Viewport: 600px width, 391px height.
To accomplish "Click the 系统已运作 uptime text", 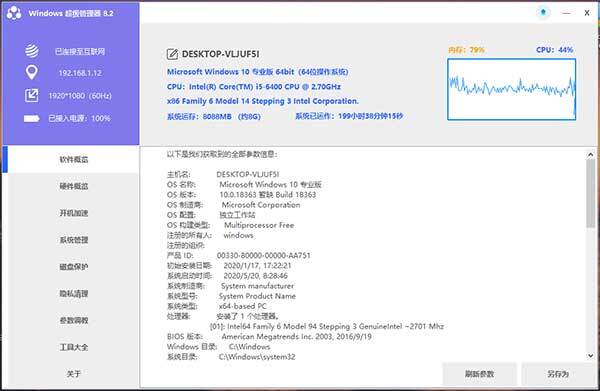I will tap(349, 116).
